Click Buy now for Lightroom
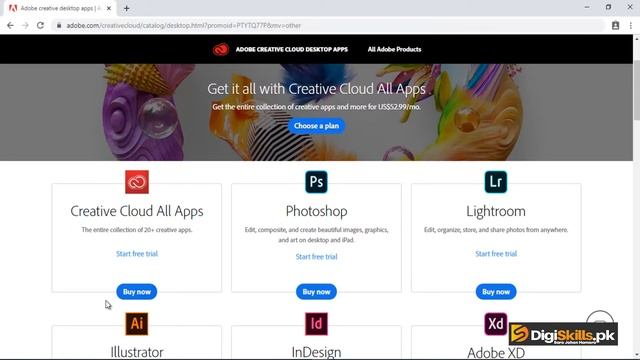Image resolution: width=640 pixels, height=360 pixels. 496,291
